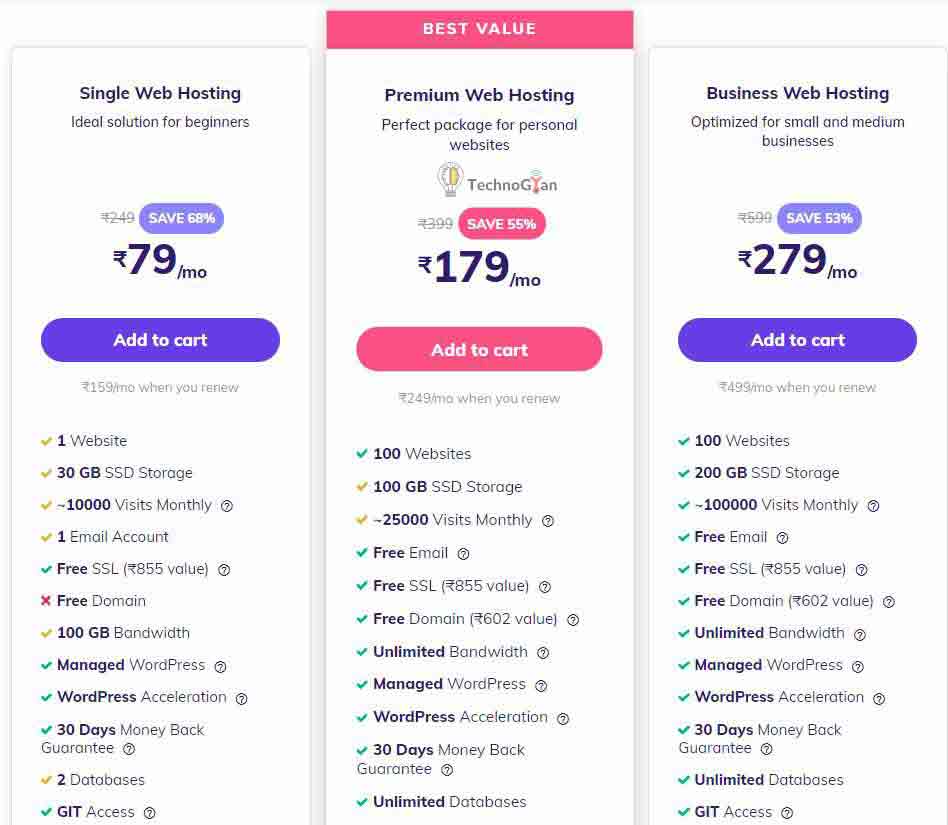This screenshot has width=948, height=825.
Task: Click the SAVE 55% pink badge
Action: point(501,224)
